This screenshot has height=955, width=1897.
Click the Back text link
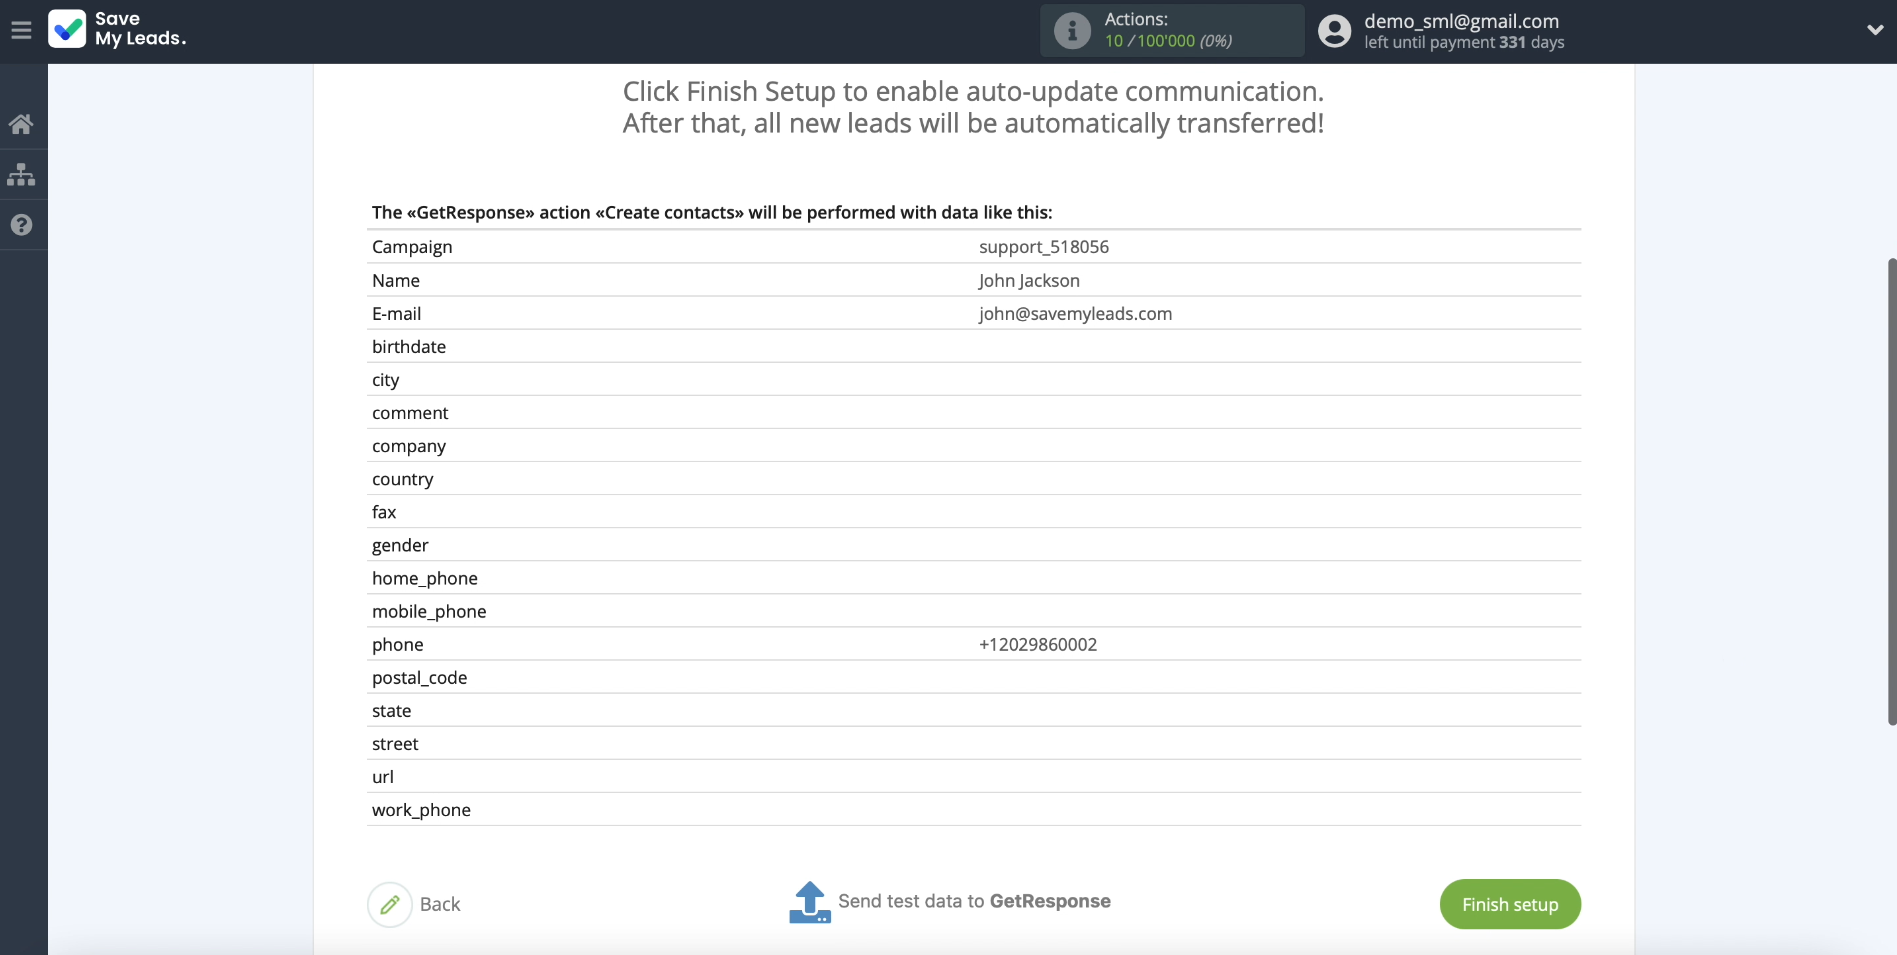click(440, 904)
